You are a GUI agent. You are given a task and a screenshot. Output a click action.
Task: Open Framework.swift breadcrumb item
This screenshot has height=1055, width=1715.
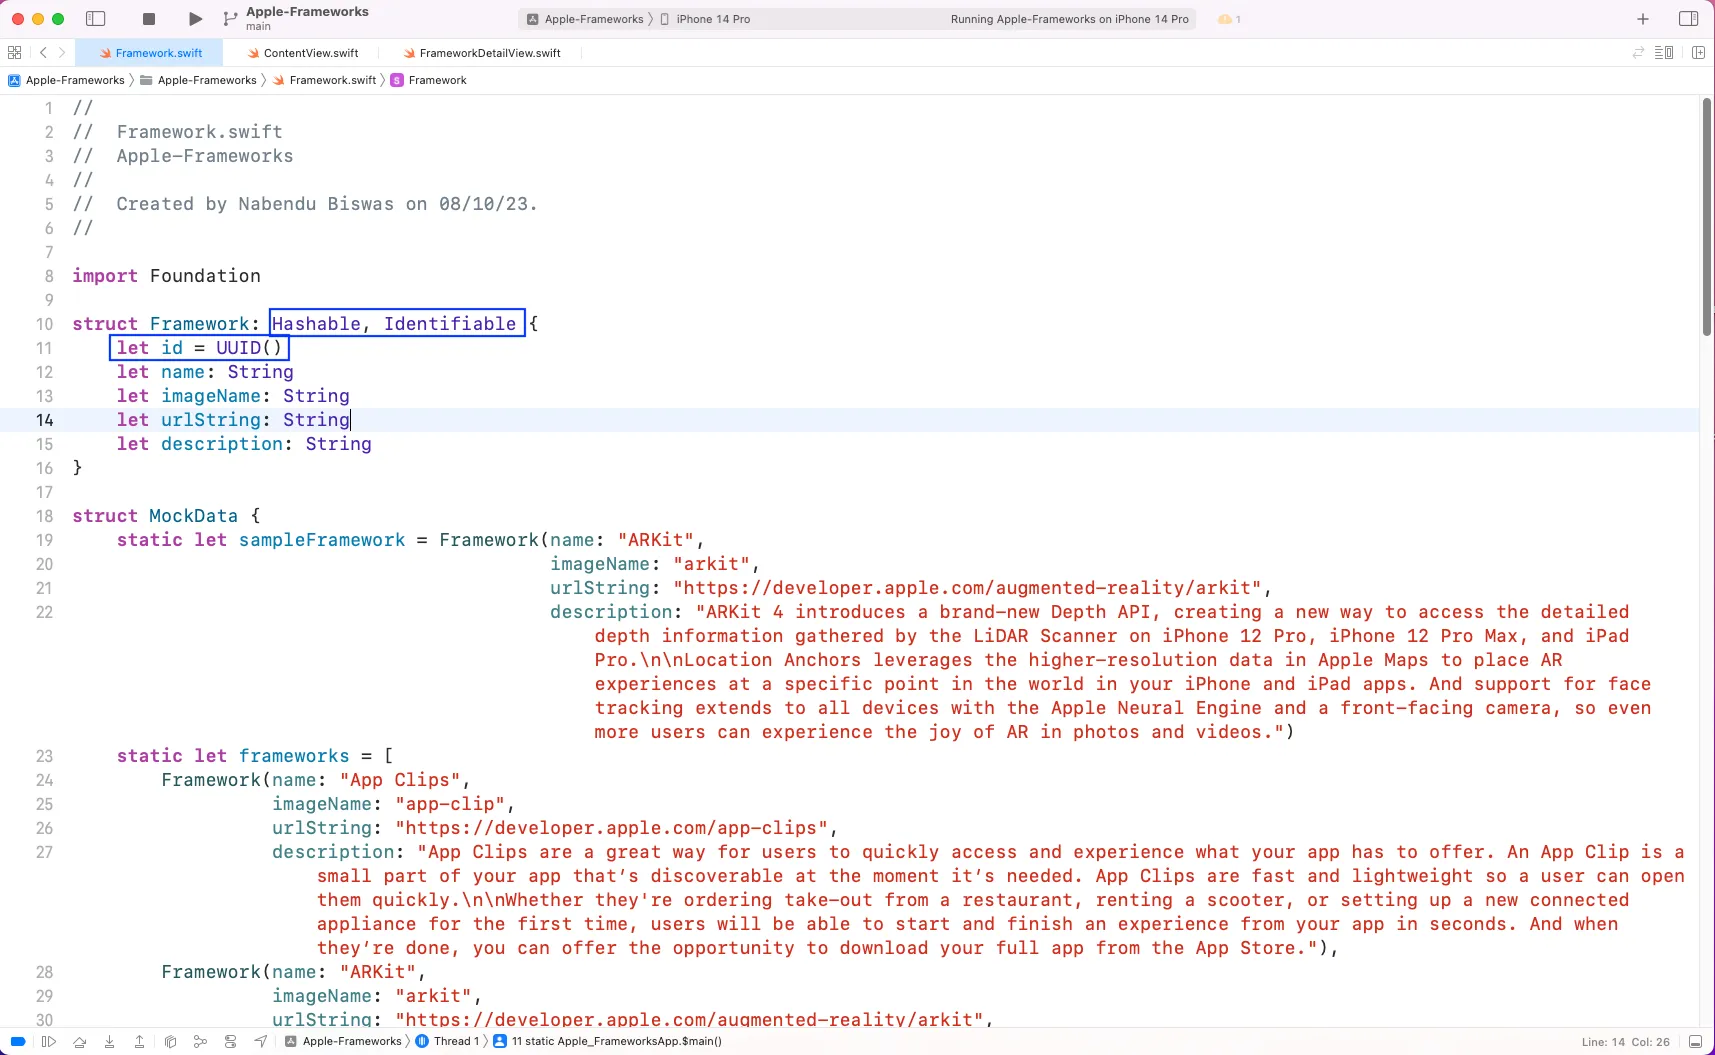click(324, 80)
